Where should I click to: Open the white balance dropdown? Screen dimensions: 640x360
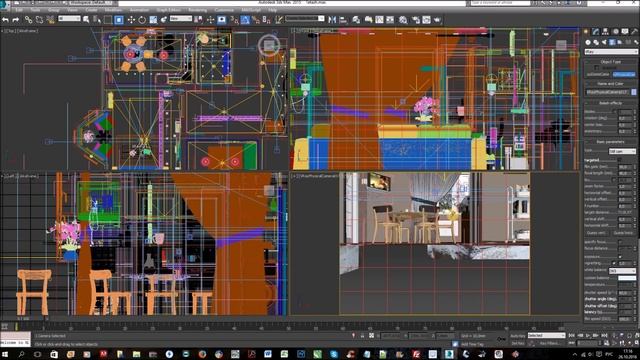(622, 271)
